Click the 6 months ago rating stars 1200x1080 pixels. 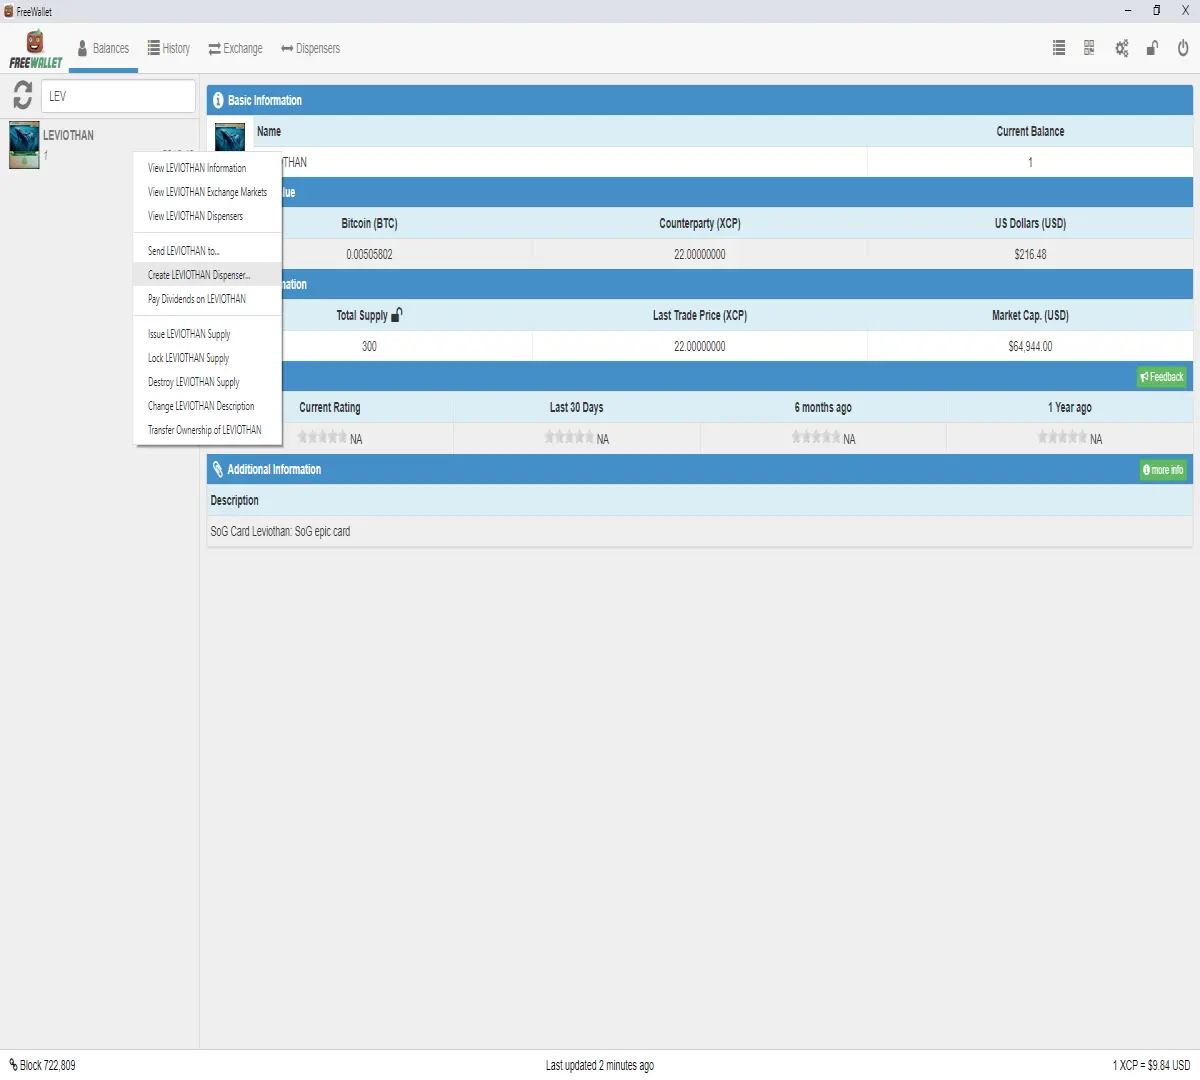point(816,437)
